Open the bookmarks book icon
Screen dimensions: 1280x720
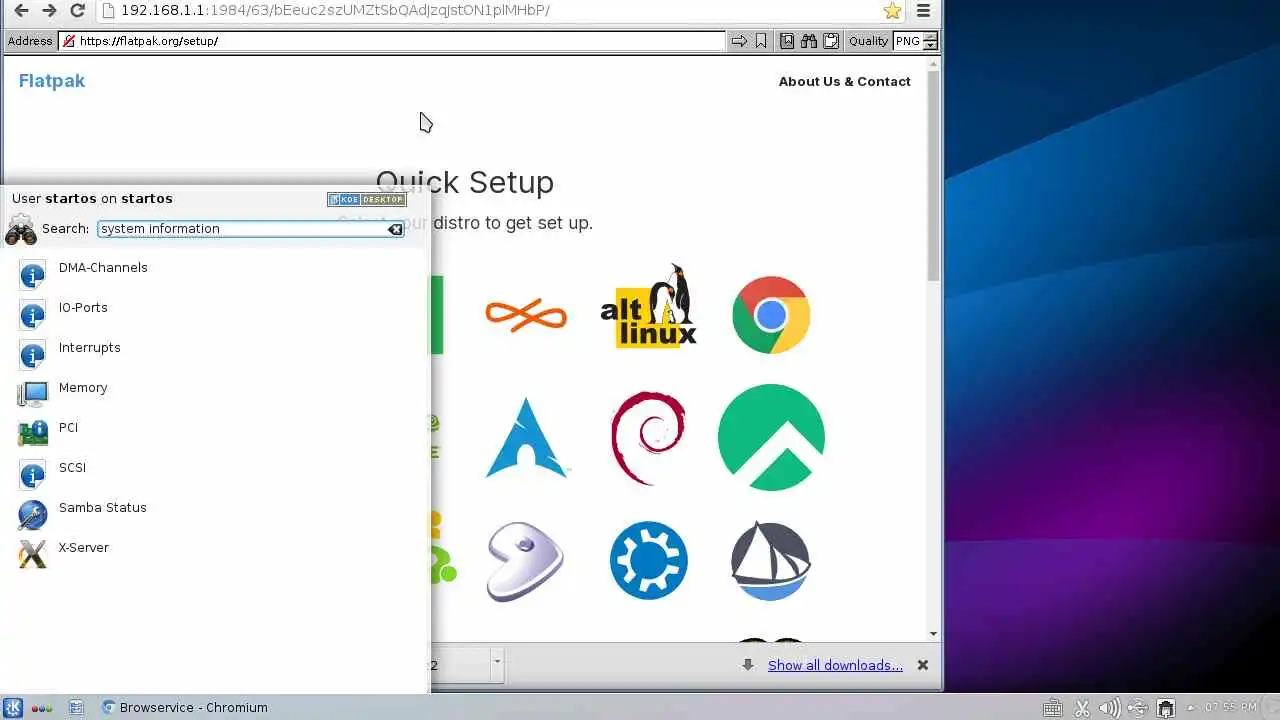click(787, 41)
